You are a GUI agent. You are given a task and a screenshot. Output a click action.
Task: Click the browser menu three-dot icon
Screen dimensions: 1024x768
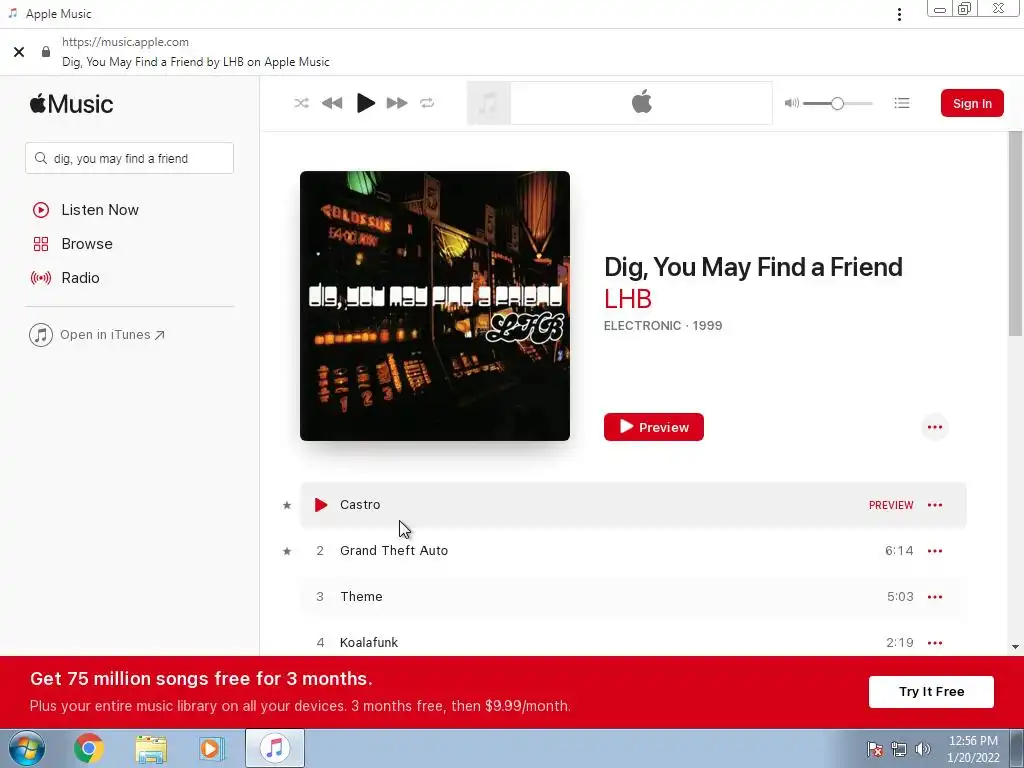[899, 14]
